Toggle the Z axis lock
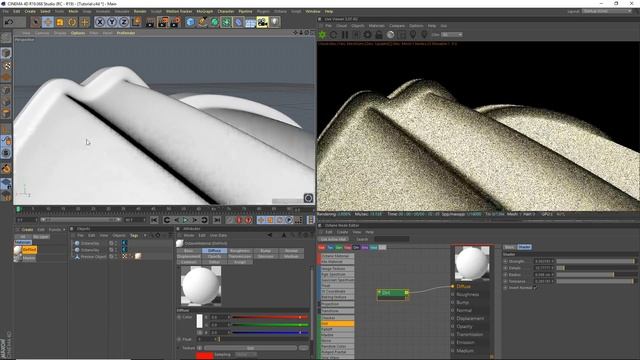640x360 pixels. point(124,22)
